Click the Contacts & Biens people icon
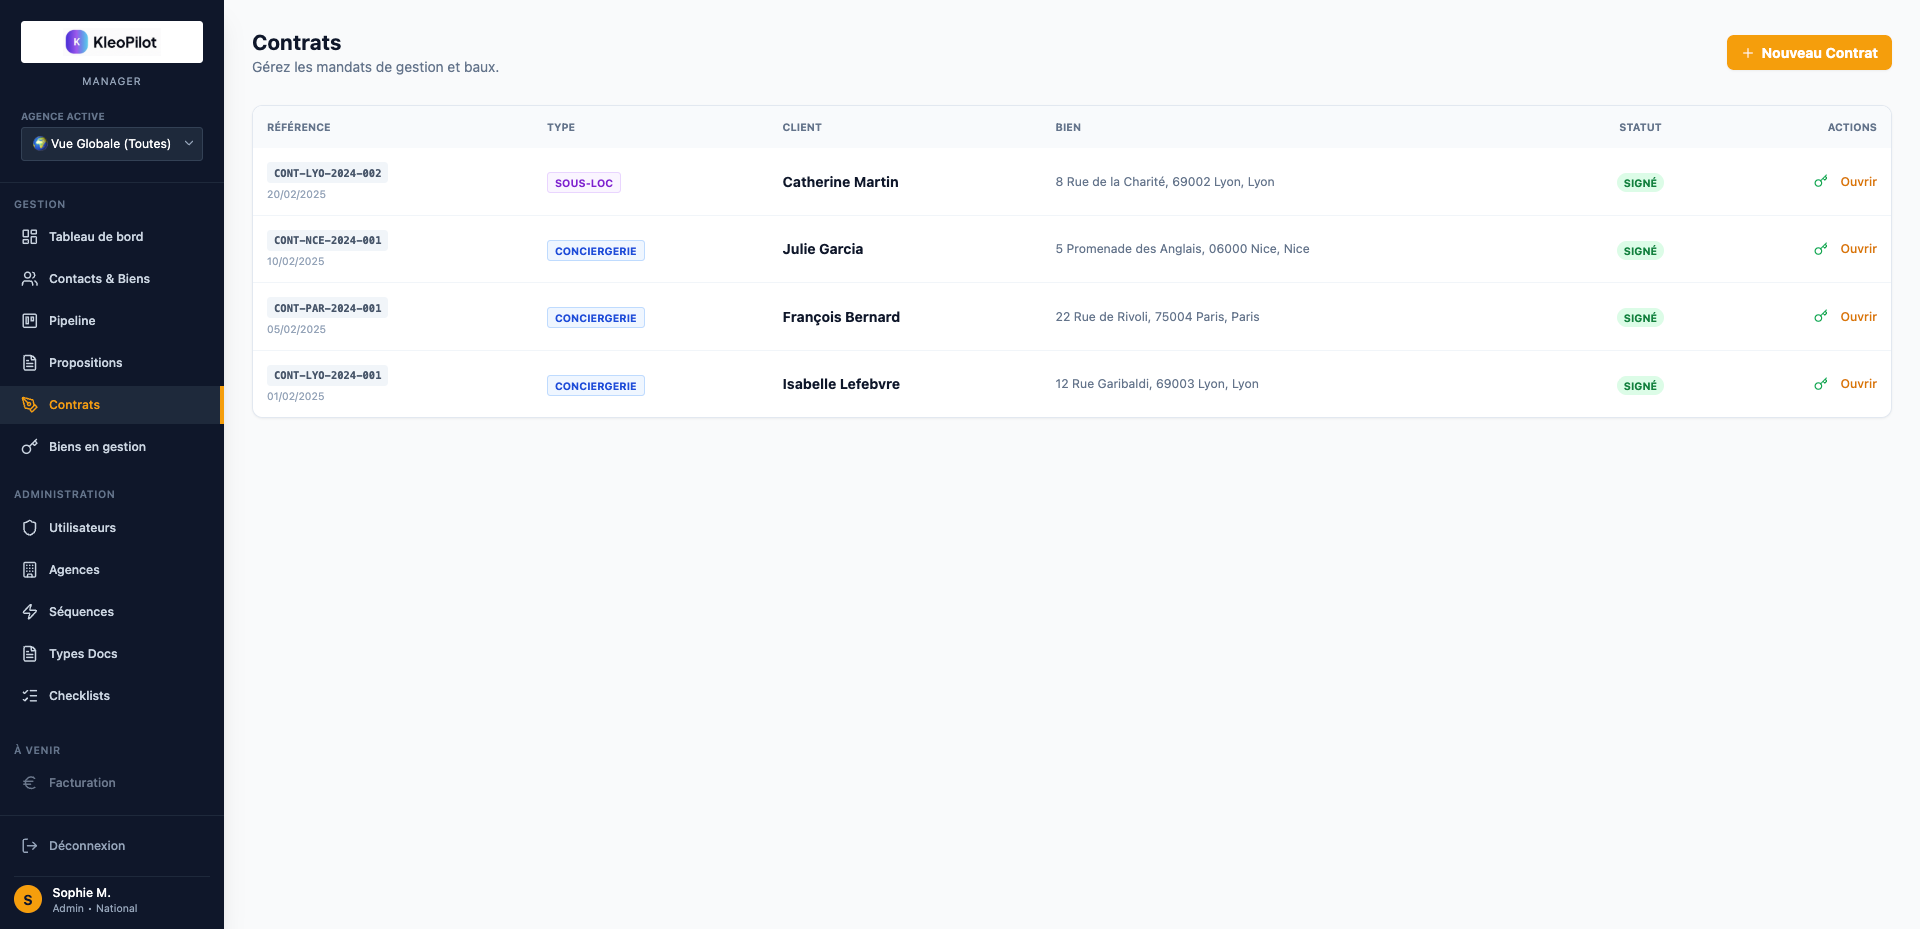The image size is (1920, 929). tap(30, 279)
